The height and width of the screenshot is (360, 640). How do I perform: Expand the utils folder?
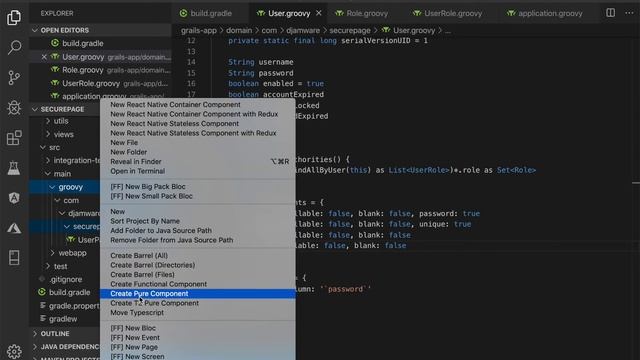[x=61, y=121]
